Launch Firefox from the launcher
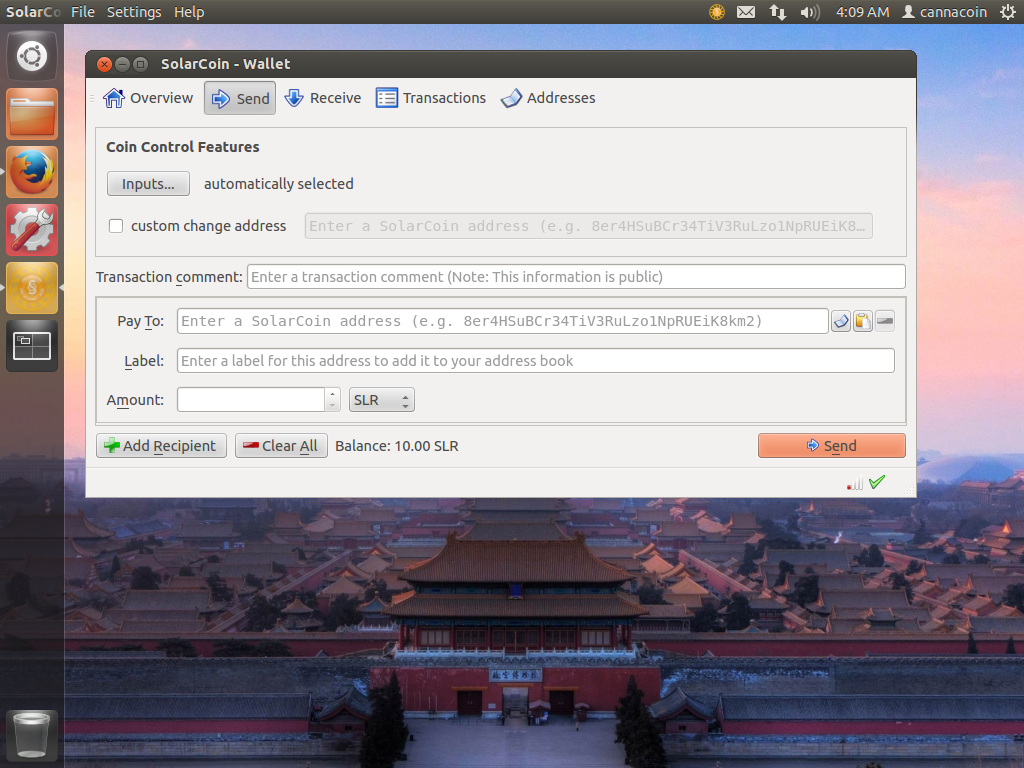The height and width of the screenshot is (768, 1024). [x=32, y=172]
